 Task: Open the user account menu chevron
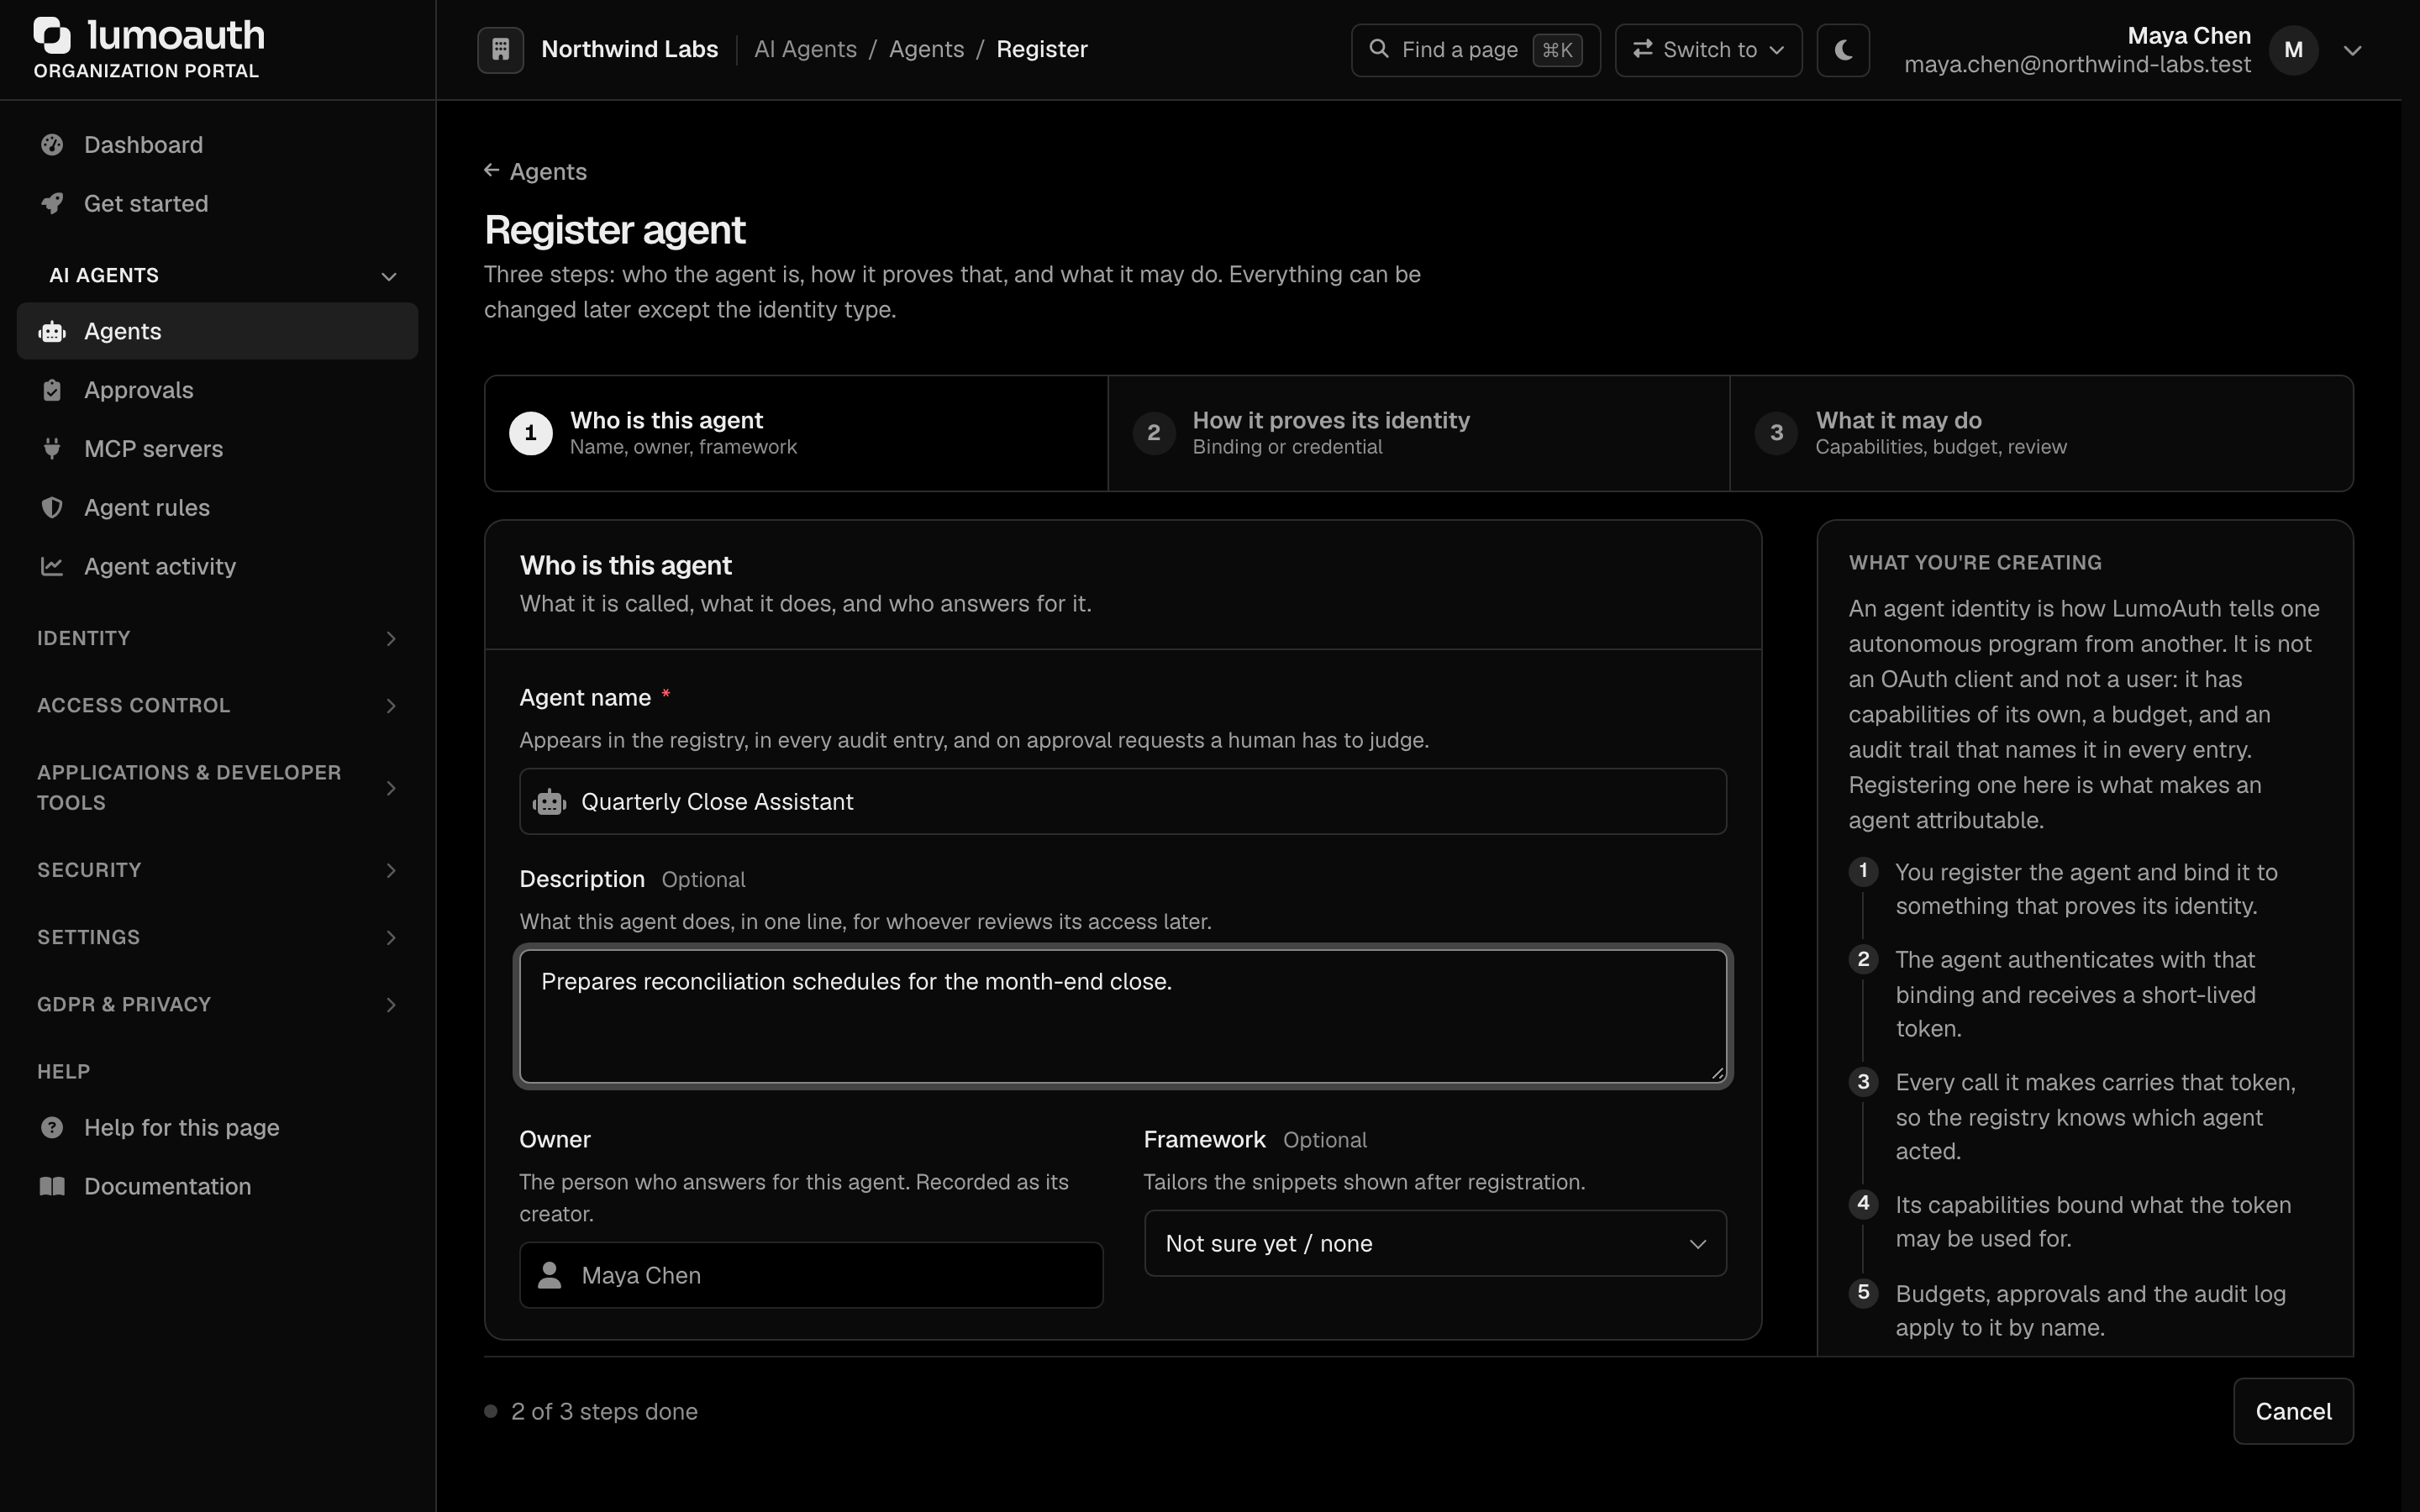click(2353, 50)
